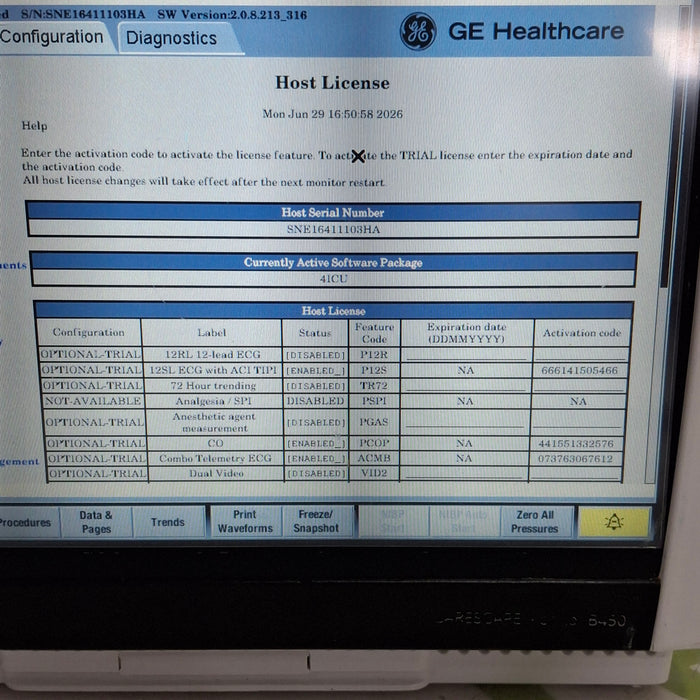Select activation code field for Anesthetic agent measurement
700x700 pixels.
point(577,422)
